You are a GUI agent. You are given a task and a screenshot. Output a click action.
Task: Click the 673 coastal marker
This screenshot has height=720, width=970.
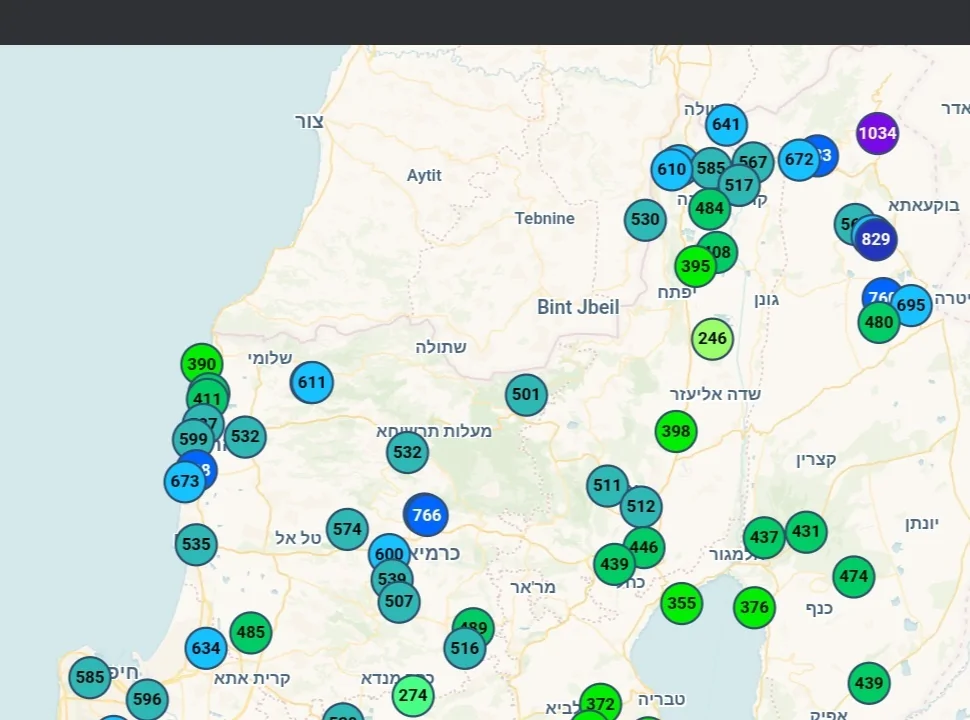pyautogui.click(x=183, y=483)
